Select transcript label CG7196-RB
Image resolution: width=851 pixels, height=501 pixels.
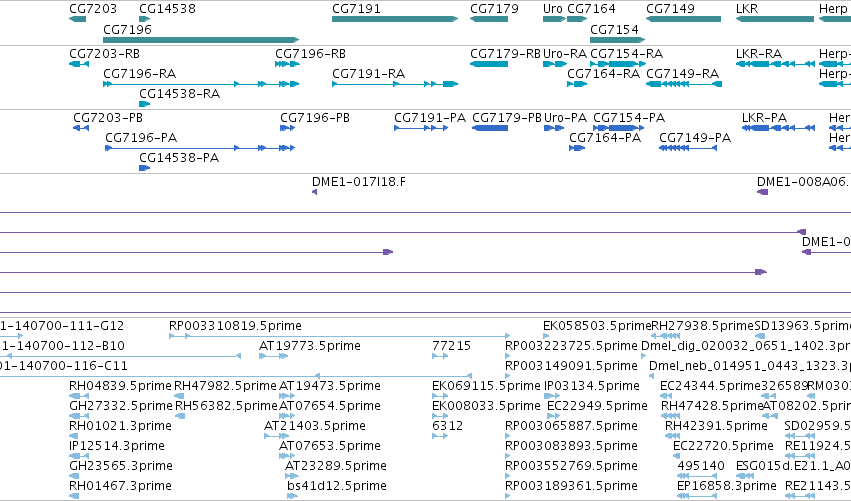(x=310, y=54)
